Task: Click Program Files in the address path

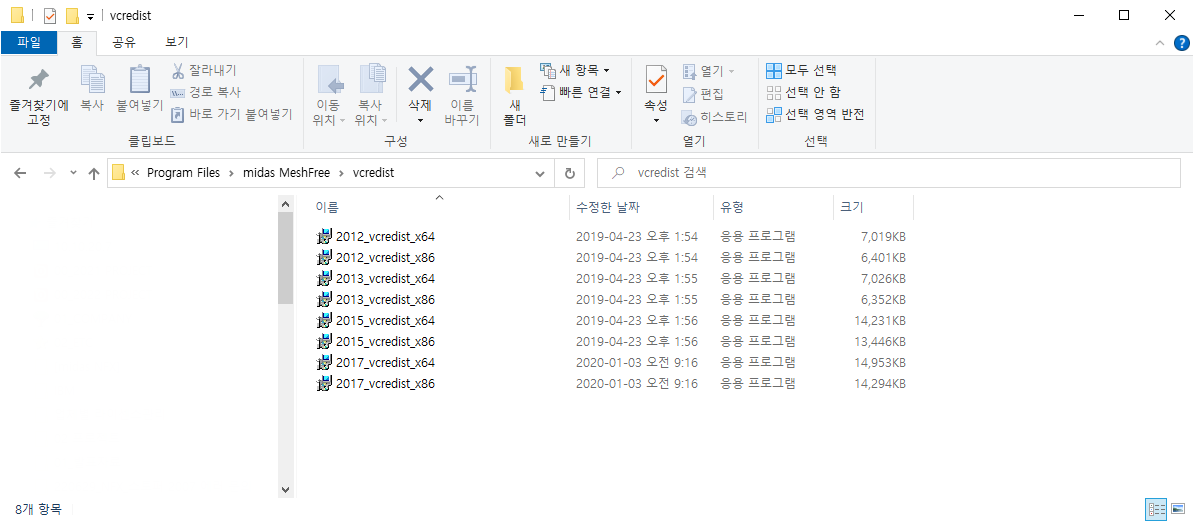Action: point(183,173)
